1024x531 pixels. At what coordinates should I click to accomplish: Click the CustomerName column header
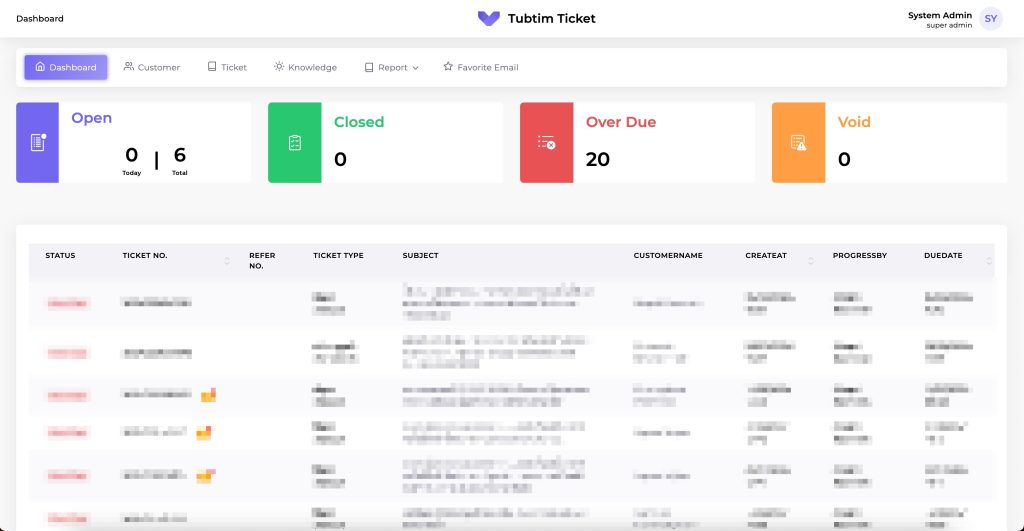point(668,256)
